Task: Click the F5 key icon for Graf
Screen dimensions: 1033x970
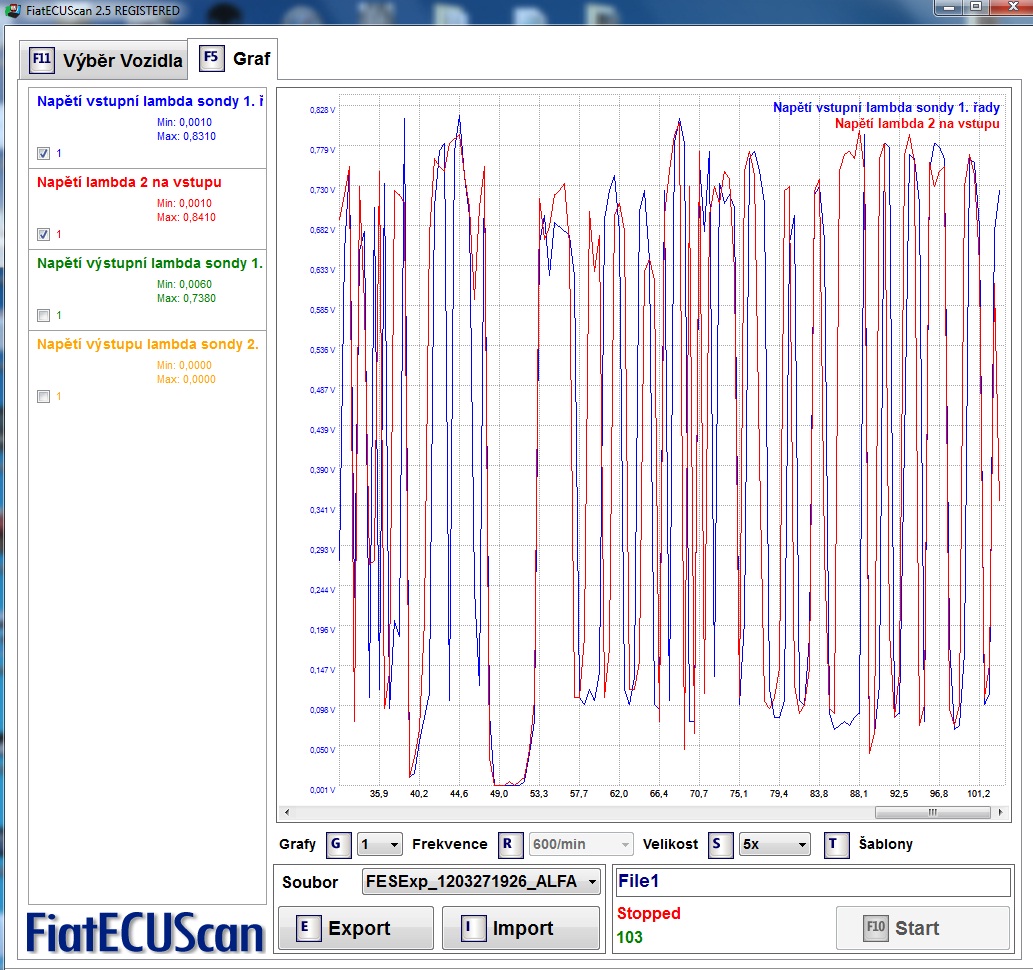Action: (211, 58)
